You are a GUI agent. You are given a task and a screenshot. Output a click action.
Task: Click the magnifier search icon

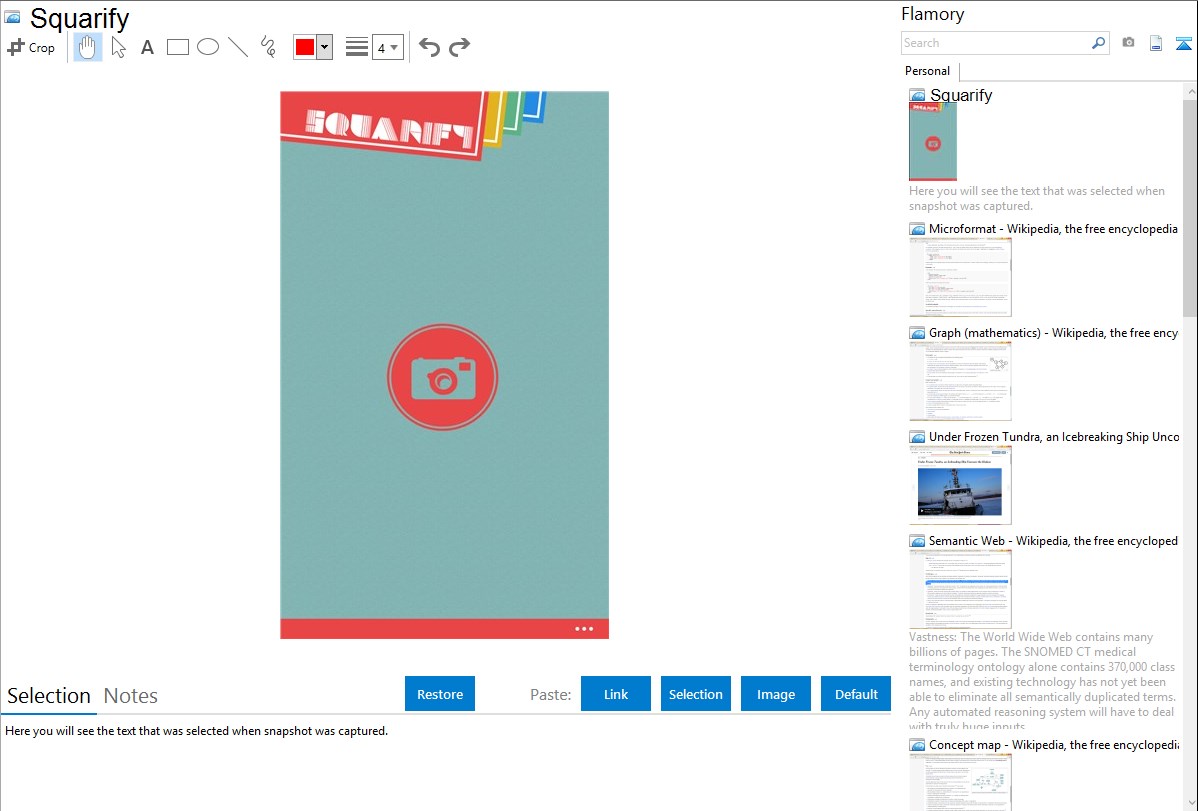pyautogui.click(x=1098, y=43)
